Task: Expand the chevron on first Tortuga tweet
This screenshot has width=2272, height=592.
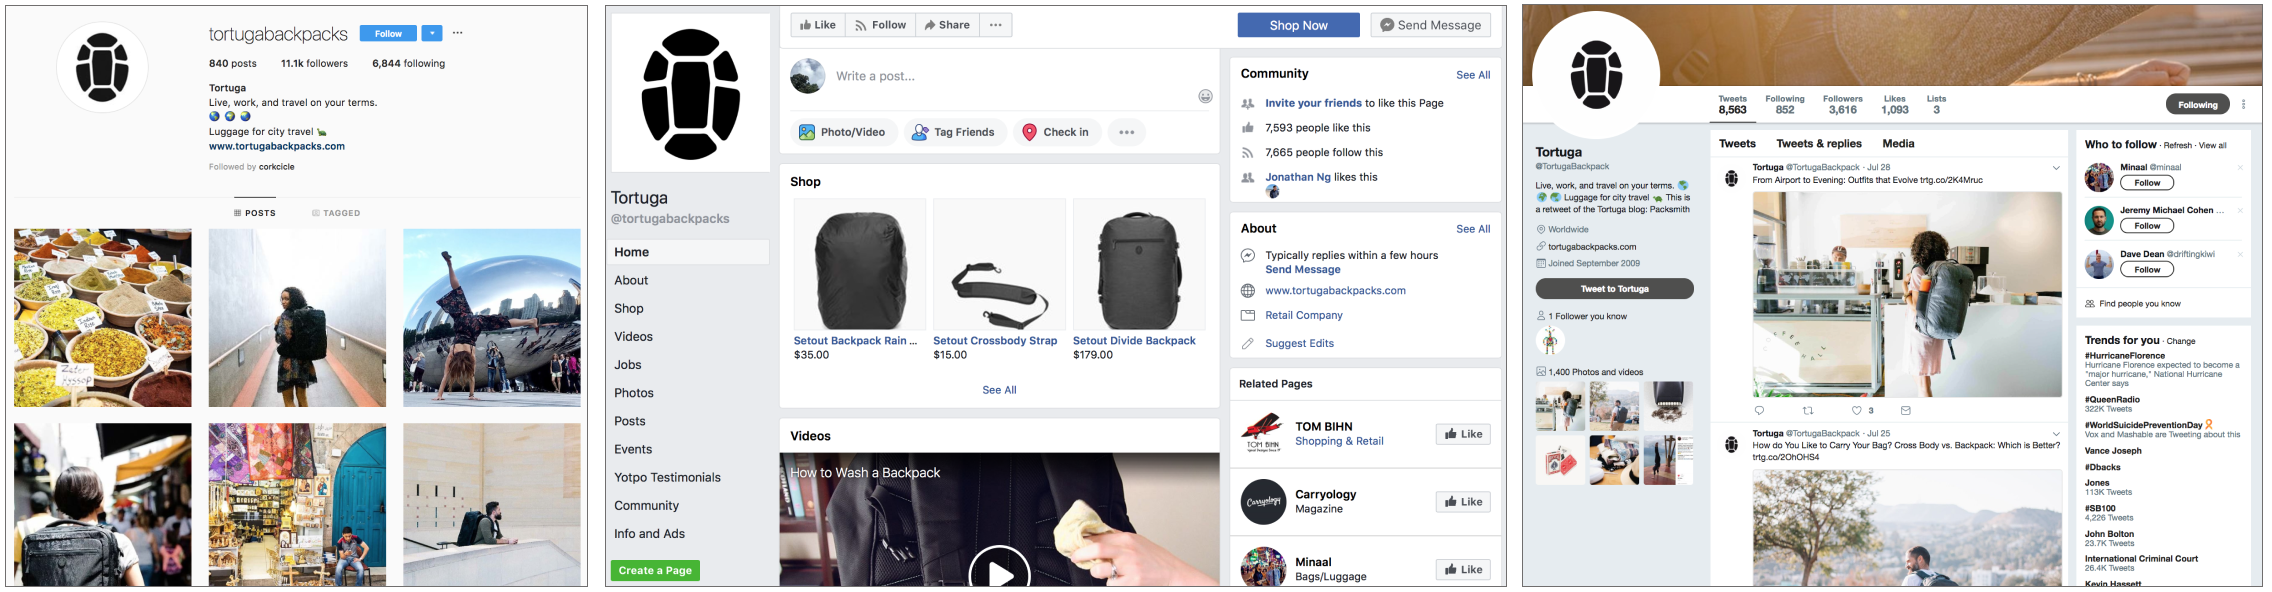Action: click(x=2056, y=168)
